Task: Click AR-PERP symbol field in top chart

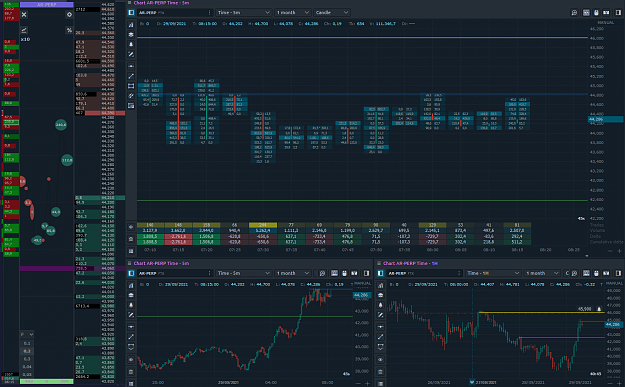Action: (x=175, y=13)
